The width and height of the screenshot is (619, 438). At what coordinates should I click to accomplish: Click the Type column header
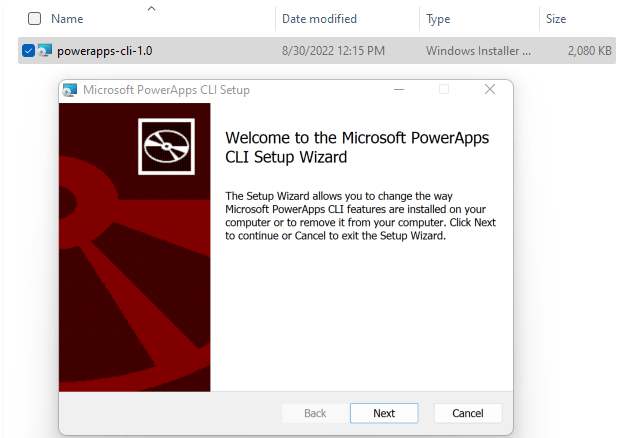point(438,19)
